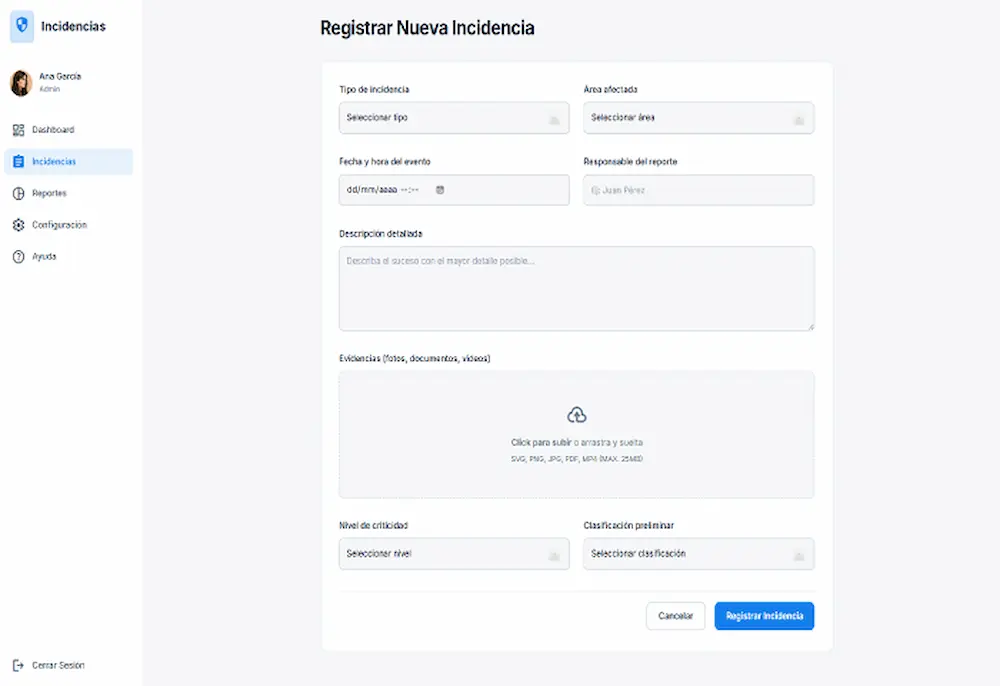Select the Dashboard icon in the sidebar
The width and height of the screenshot is (1000, 686).
pyautogui.click(x=19, y=130)
